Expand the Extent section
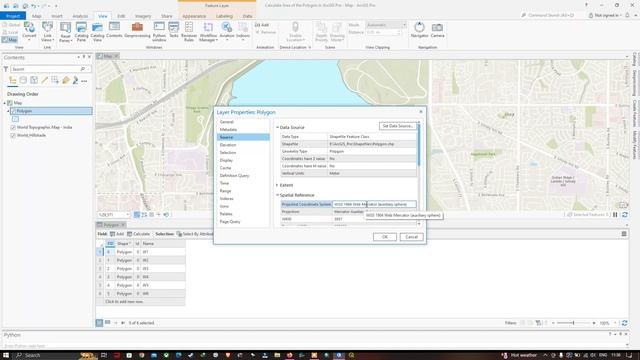 click(x=277, y=185)
